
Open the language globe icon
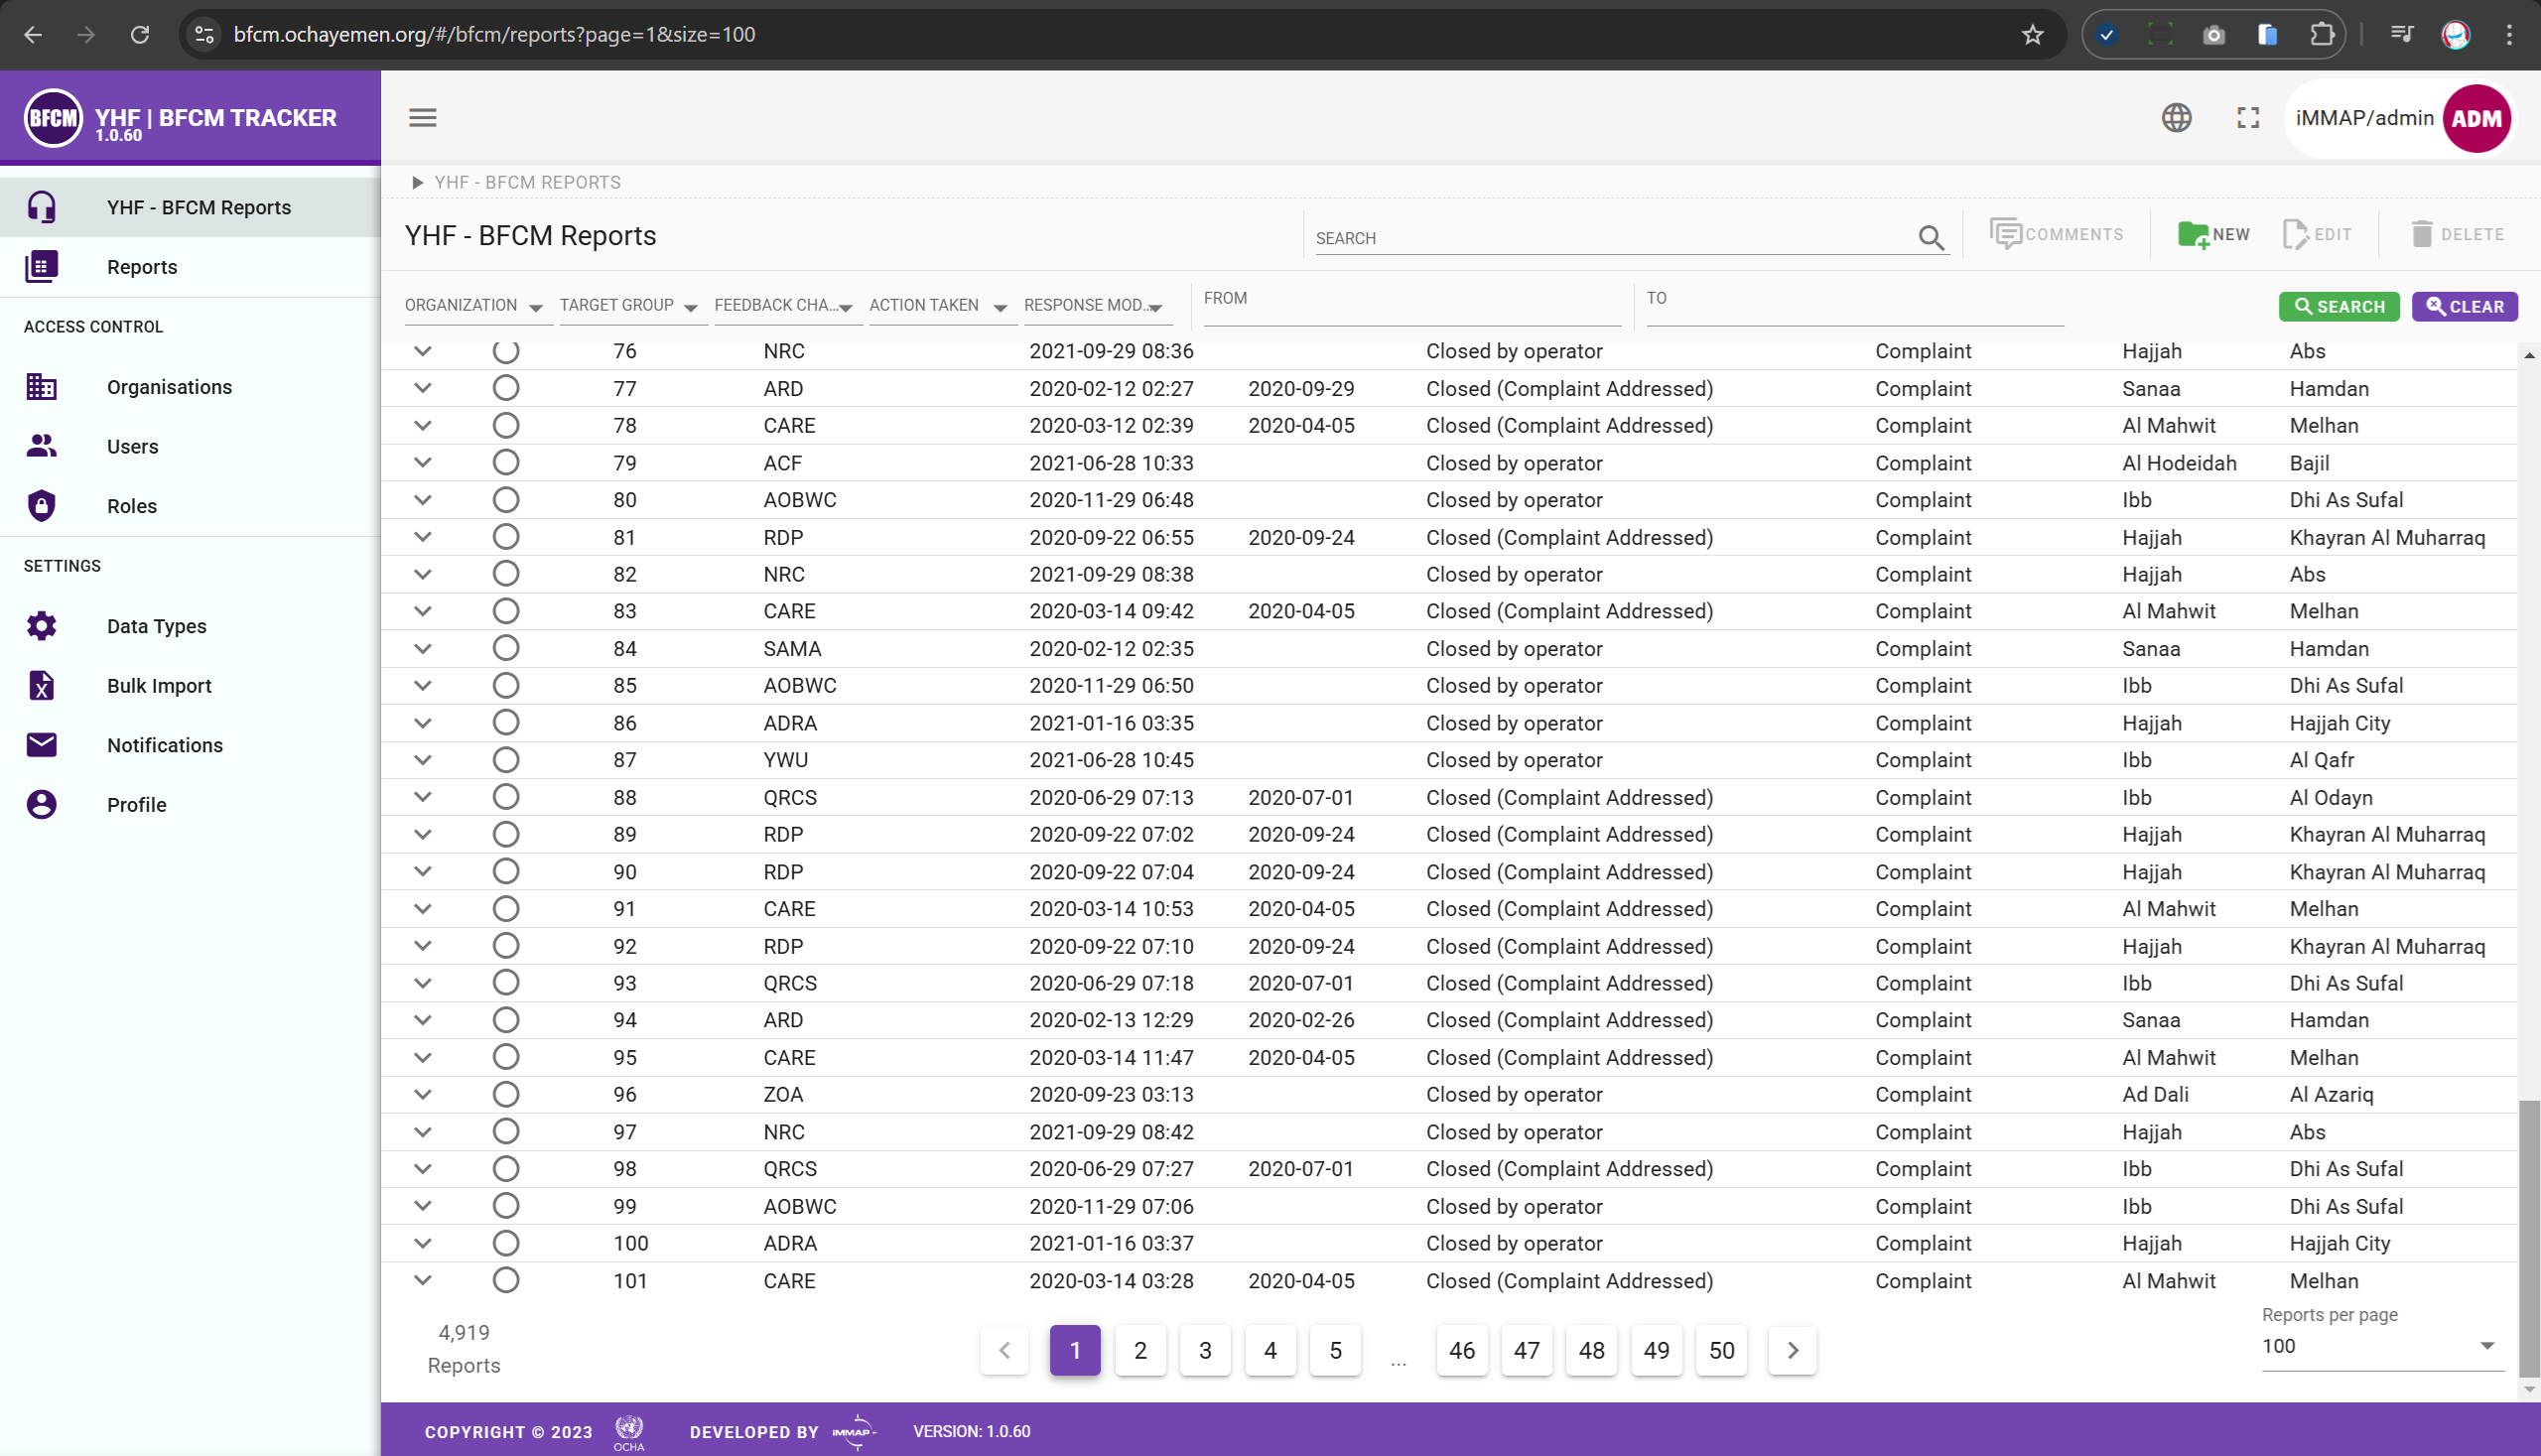[x=2176, y=118]
